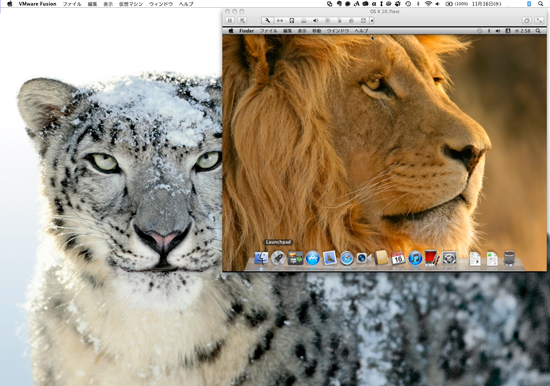Open FaceTime camera icon in the dock
The height and width of the screenshot is (386, 550).
[364, 258]
